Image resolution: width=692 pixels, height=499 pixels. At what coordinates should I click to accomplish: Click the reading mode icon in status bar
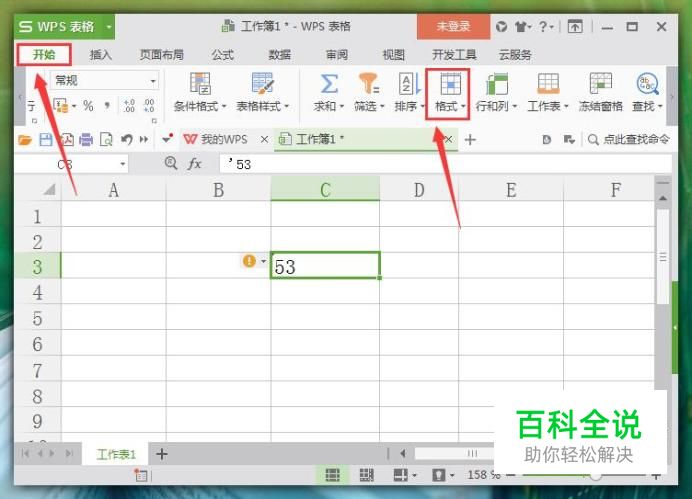(x=401, y=475)
